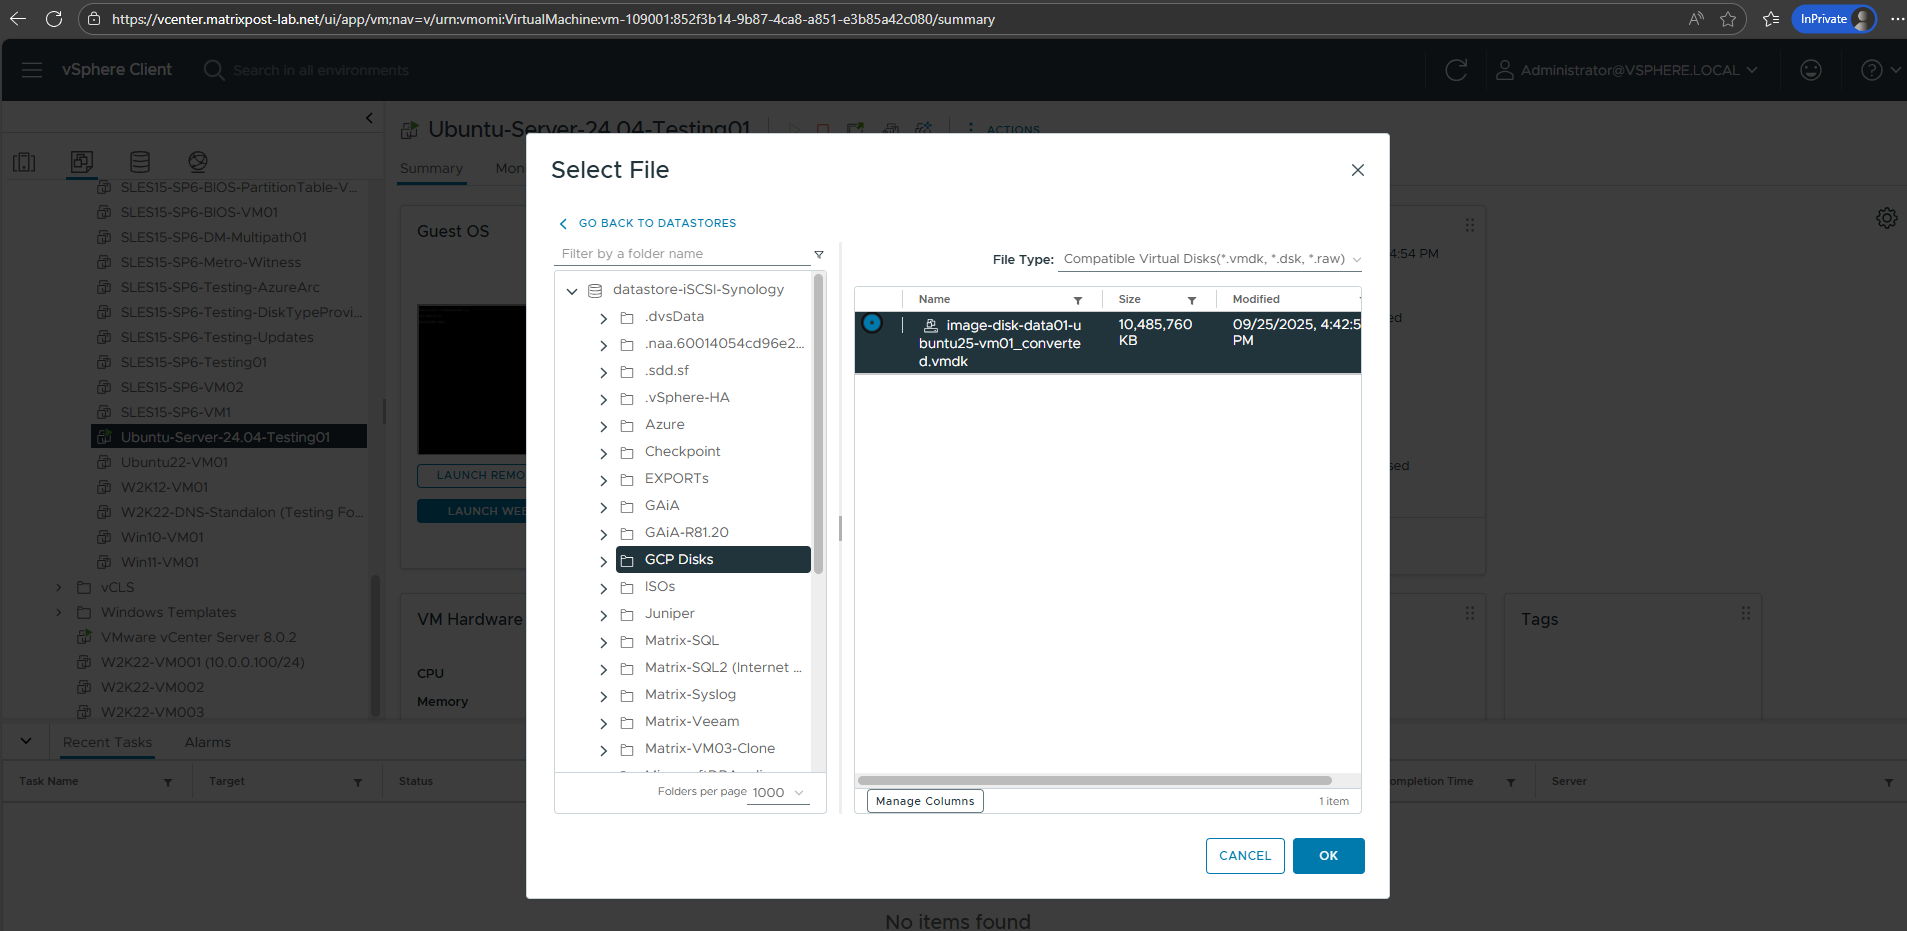The width and height of the screenshot is (1907, 931).
Task: Click Manage Columns button
Action: (925, 801)
